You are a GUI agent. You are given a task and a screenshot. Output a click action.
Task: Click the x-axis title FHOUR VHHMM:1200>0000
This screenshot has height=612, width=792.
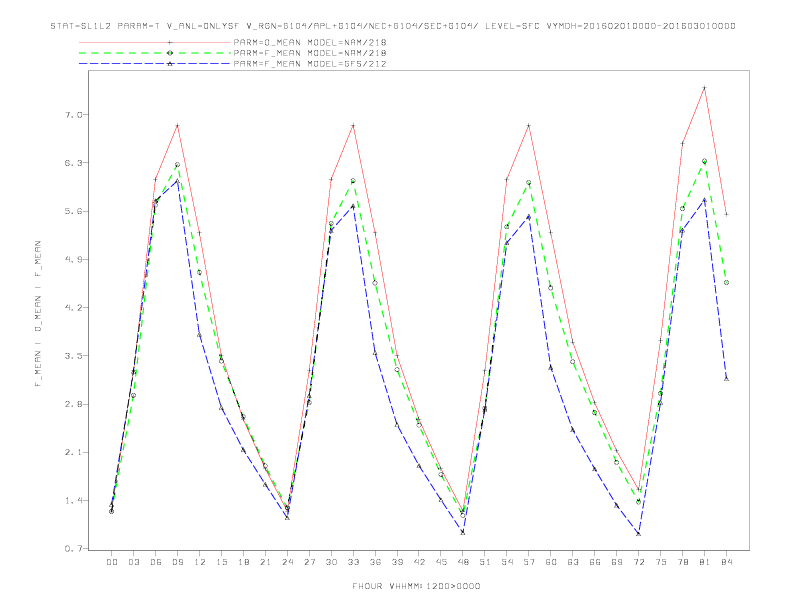click(416, 586)
